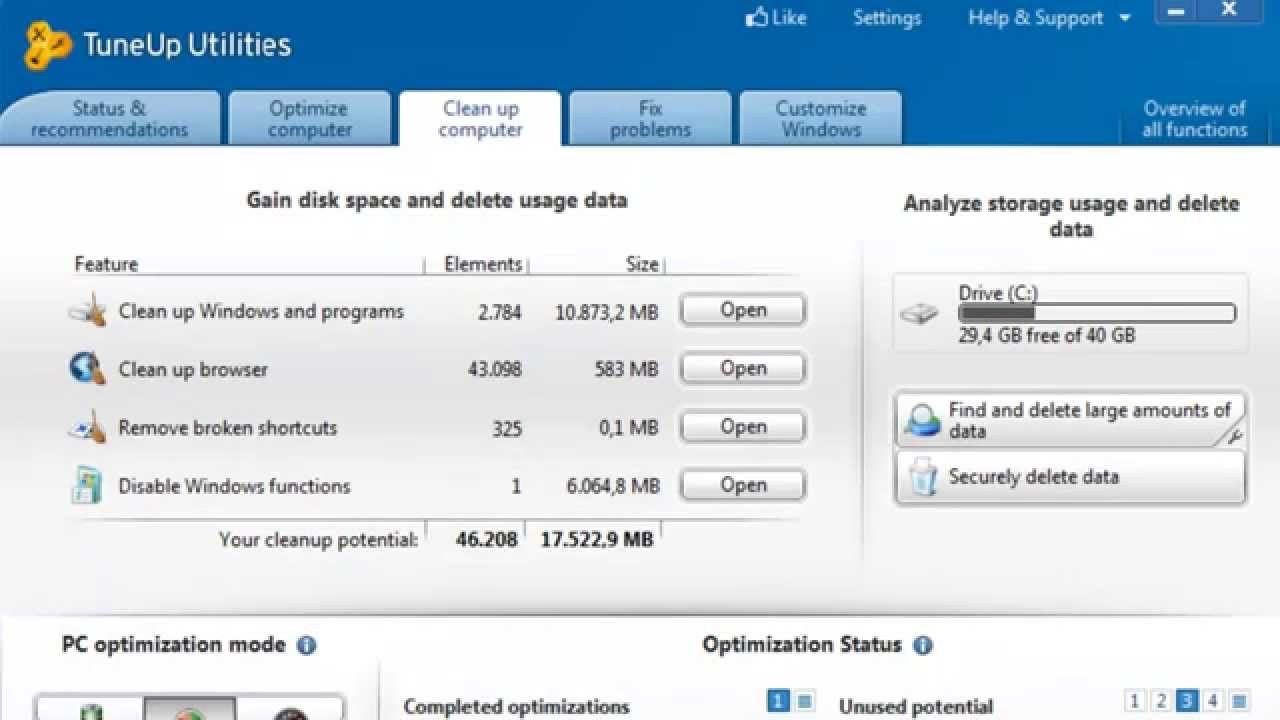1280x720 pixels.
Task: Select page 3 of Unused potential
Action: coord(1187,701)
